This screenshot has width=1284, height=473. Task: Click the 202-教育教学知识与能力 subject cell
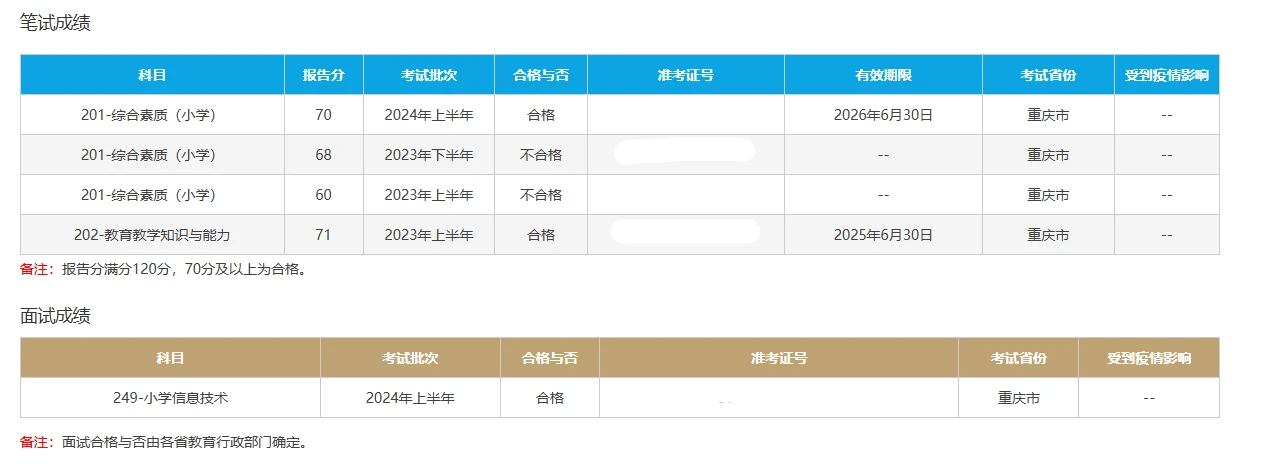pos(152,235)
